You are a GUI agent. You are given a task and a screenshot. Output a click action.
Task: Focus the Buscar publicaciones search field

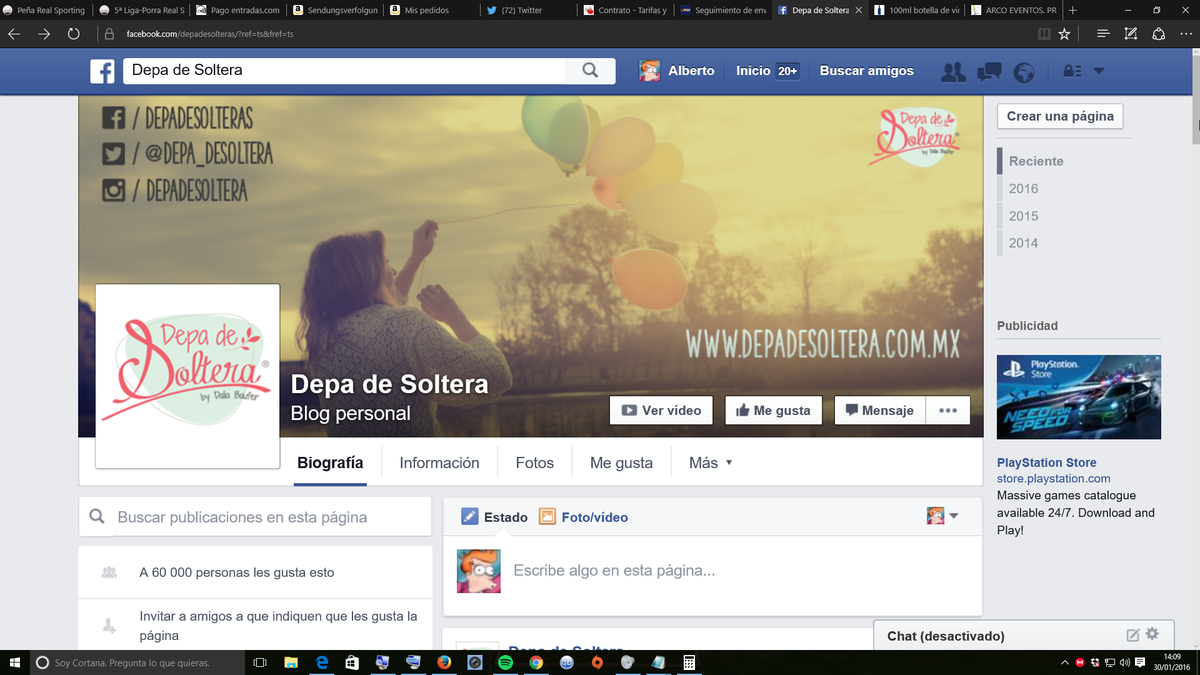click(255, 517)
